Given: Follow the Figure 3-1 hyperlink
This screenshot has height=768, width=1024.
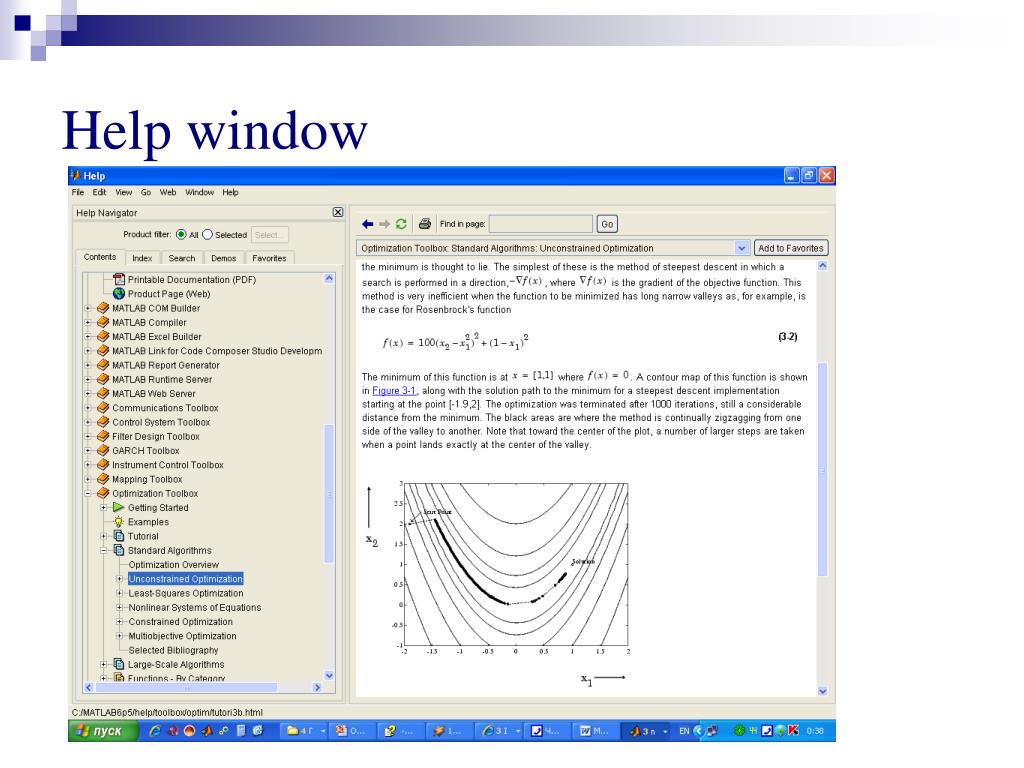Looking at the screenshot, I should (x=394, y=391).
